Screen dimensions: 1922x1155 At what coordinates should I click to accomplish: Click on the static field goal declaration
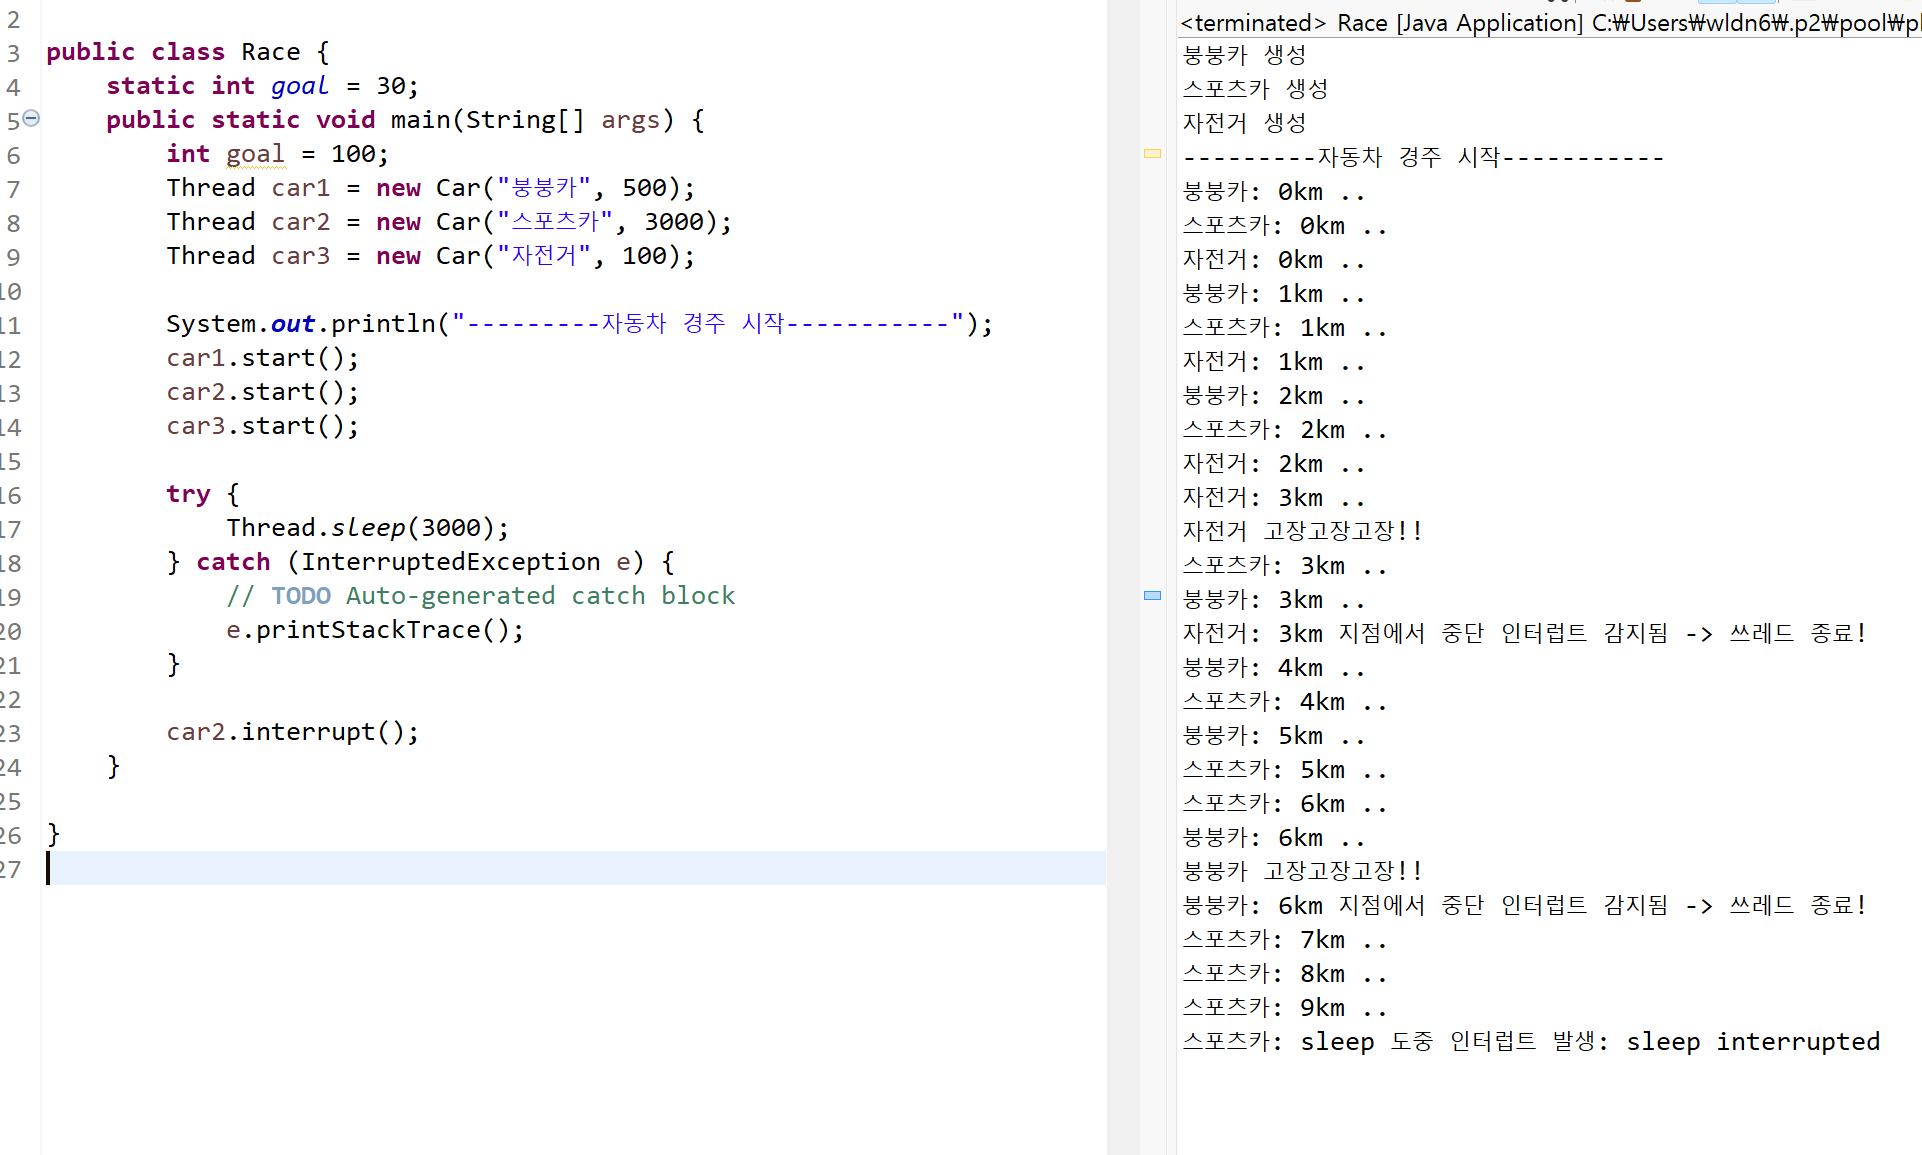click(299, 86)
